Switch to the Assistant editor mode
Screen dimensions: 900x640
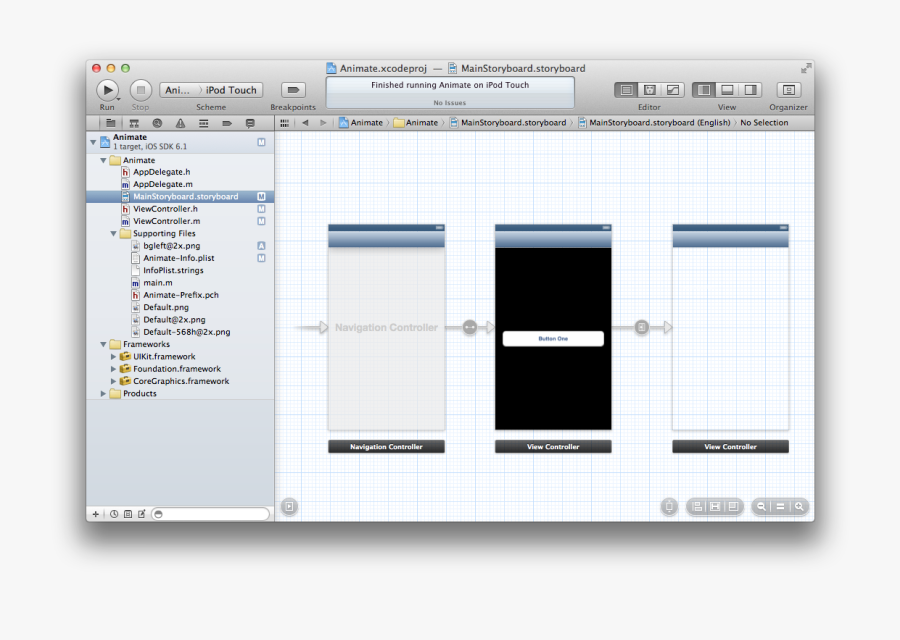[649, 89]
